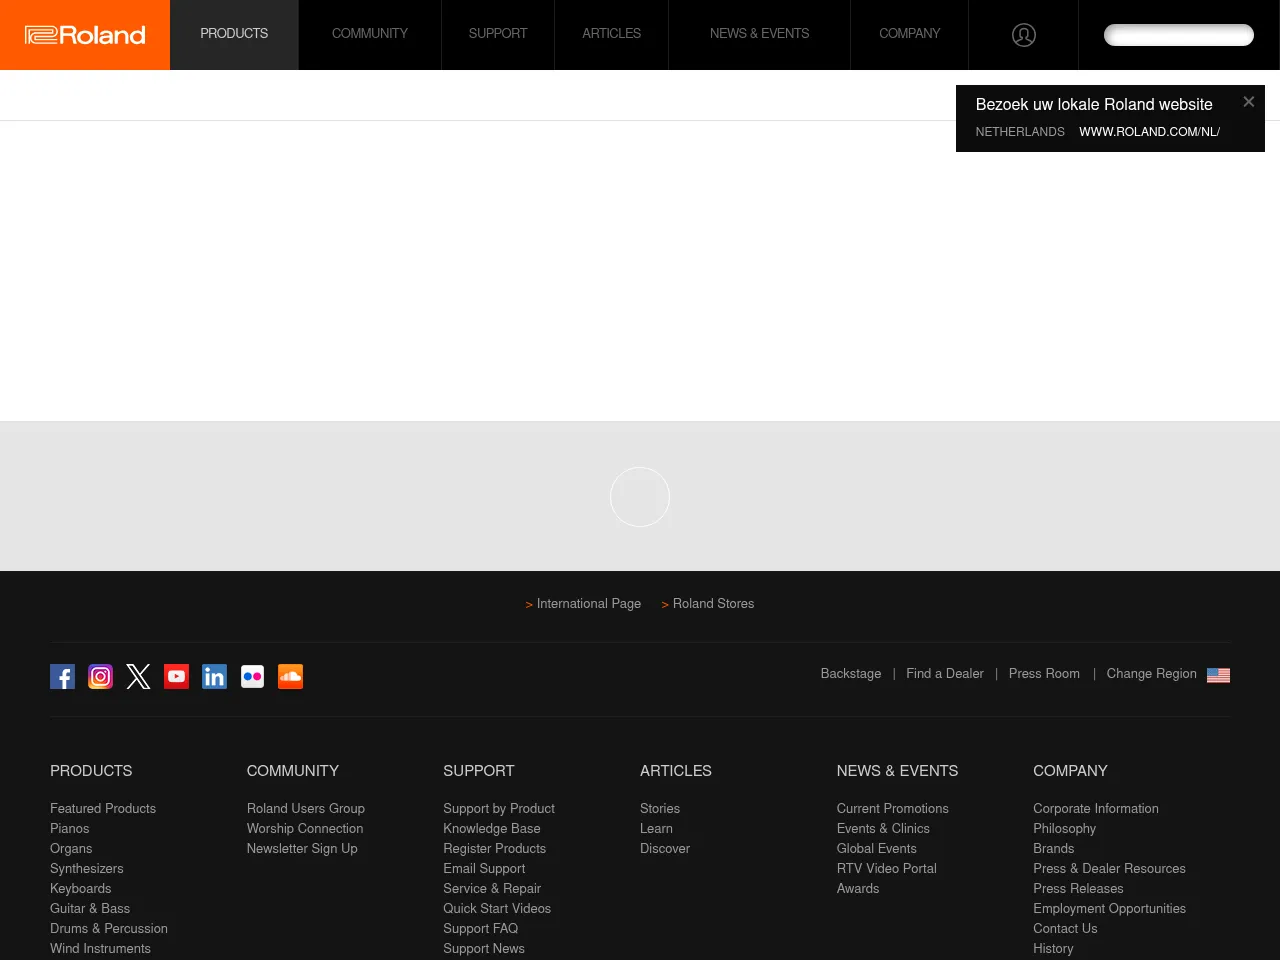The image size is (1280, 960).
Task: Open the Products menu in navigation bar
Action: pos(234,34)
